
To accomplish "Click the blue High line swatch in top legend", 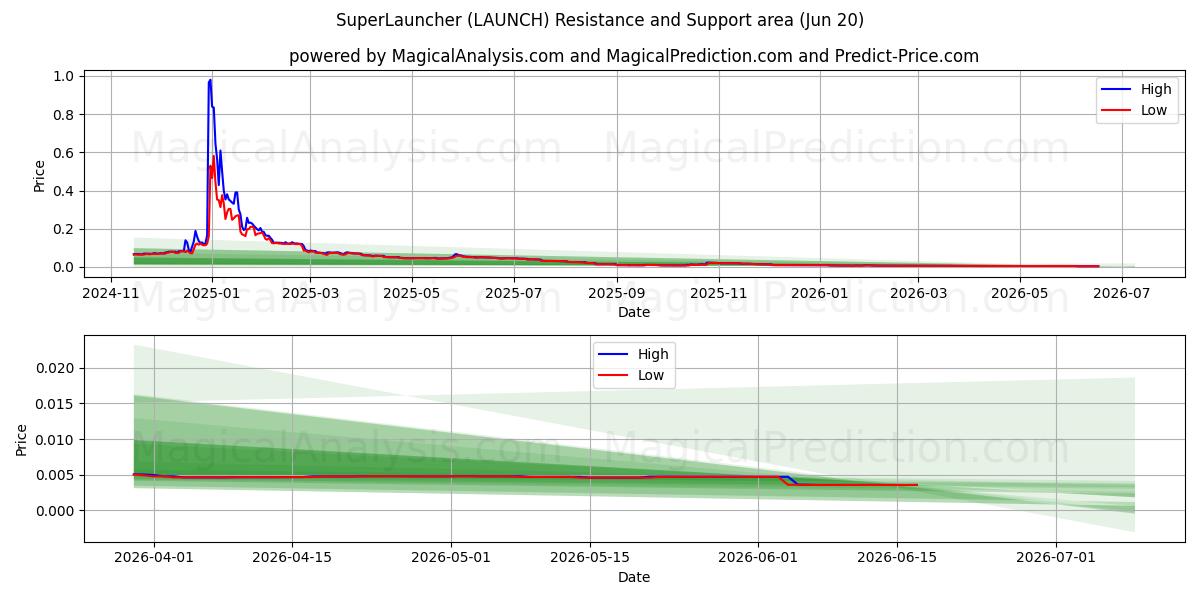I will coord(1117,90).
